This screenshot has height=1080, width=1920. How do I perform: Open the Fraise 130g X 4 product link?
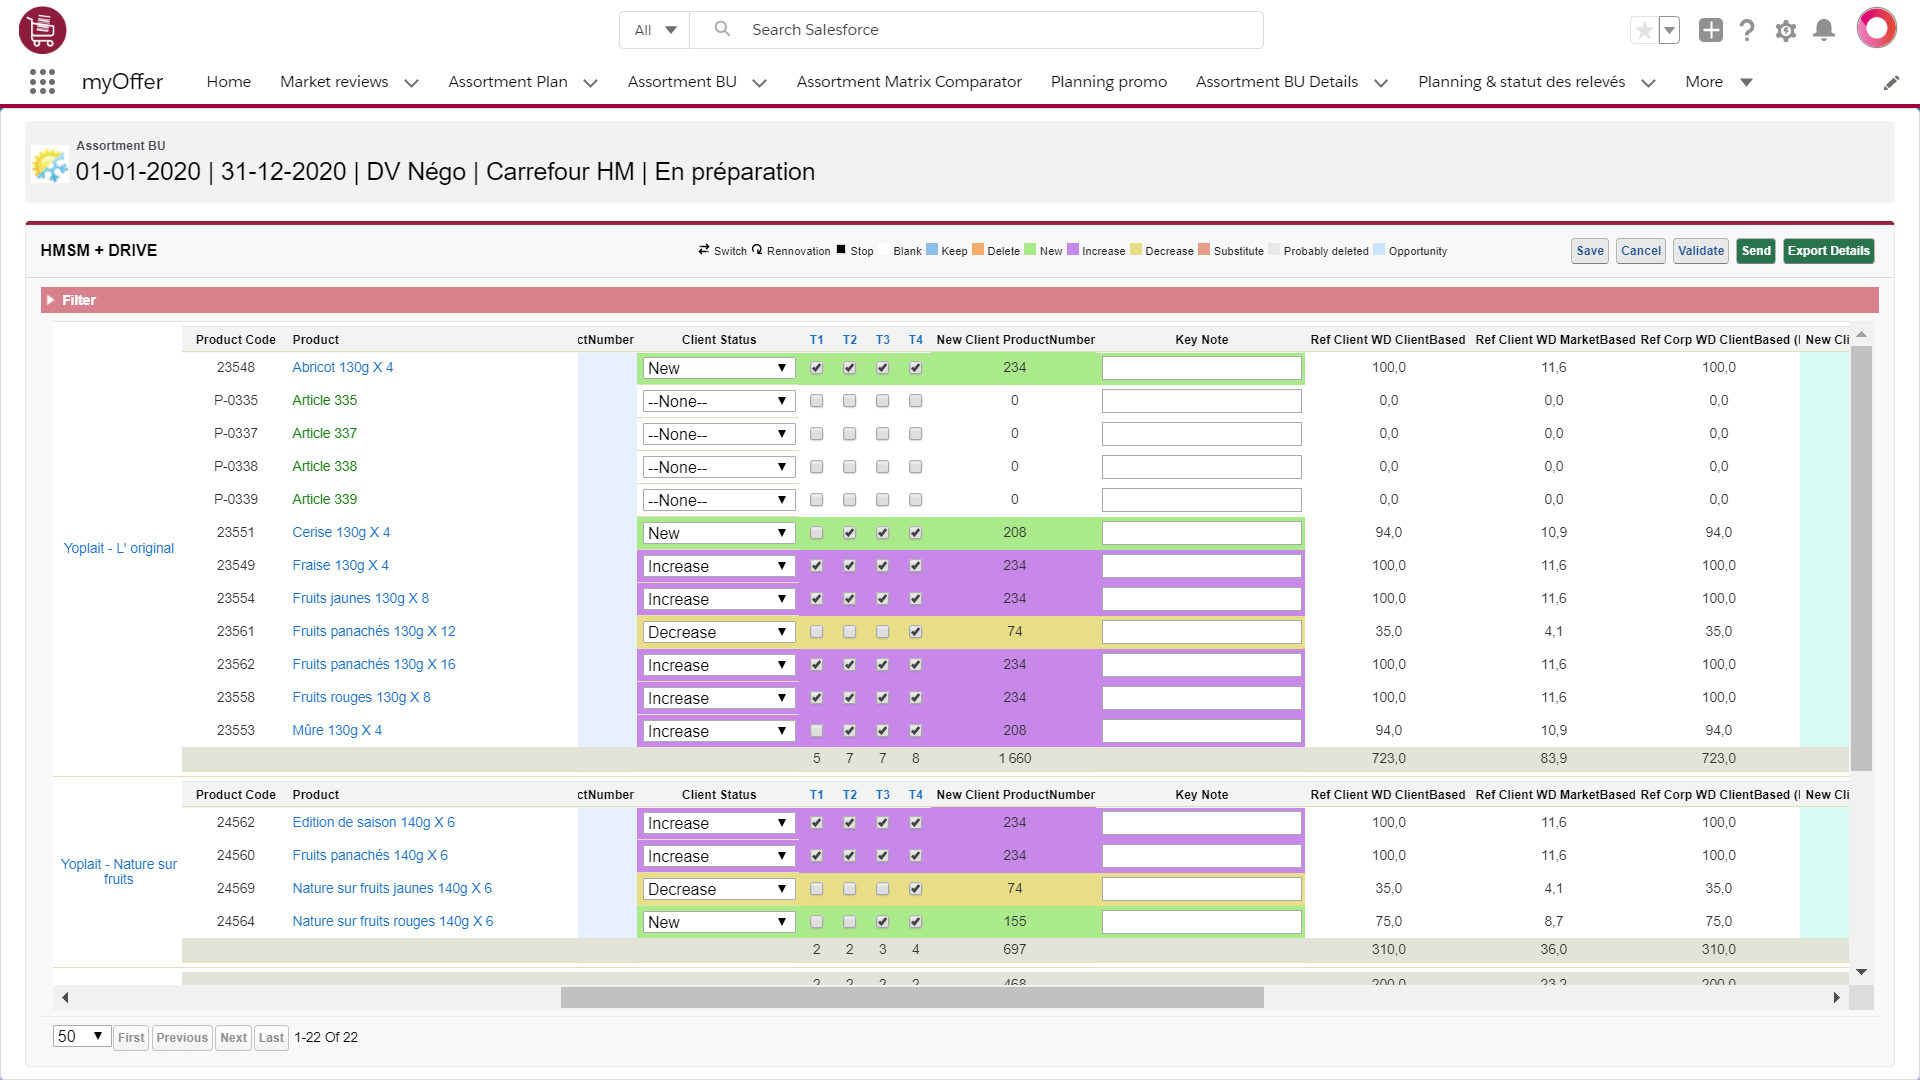coord(340,565)
